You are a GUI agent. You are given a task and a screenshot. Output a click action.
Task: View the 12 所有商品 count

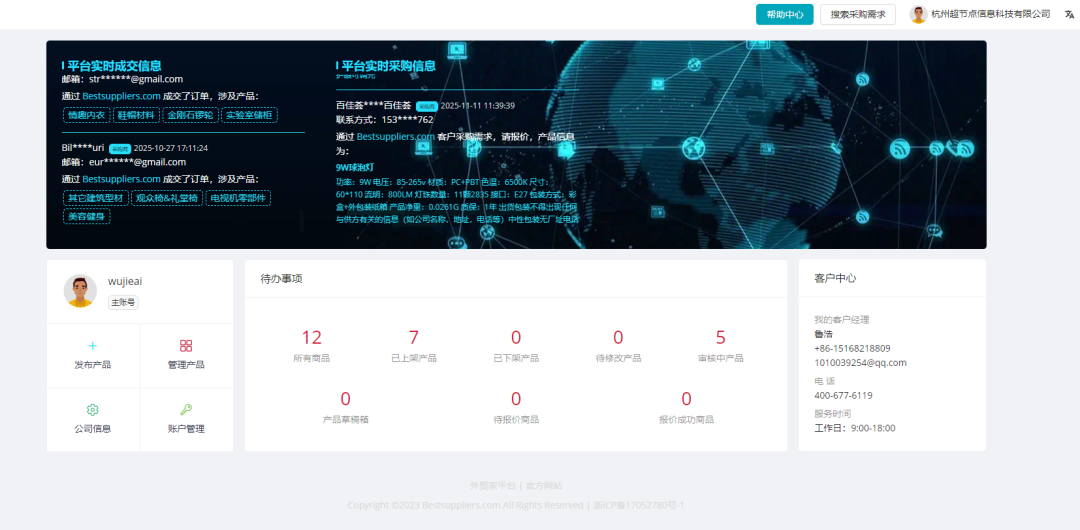click(312, 338)
